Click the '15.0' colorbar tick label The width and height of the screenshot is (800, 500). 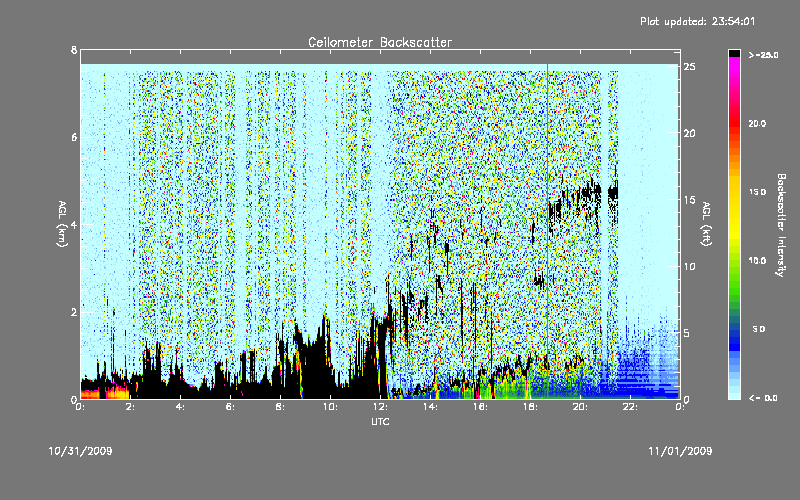[x=757, y=192]
